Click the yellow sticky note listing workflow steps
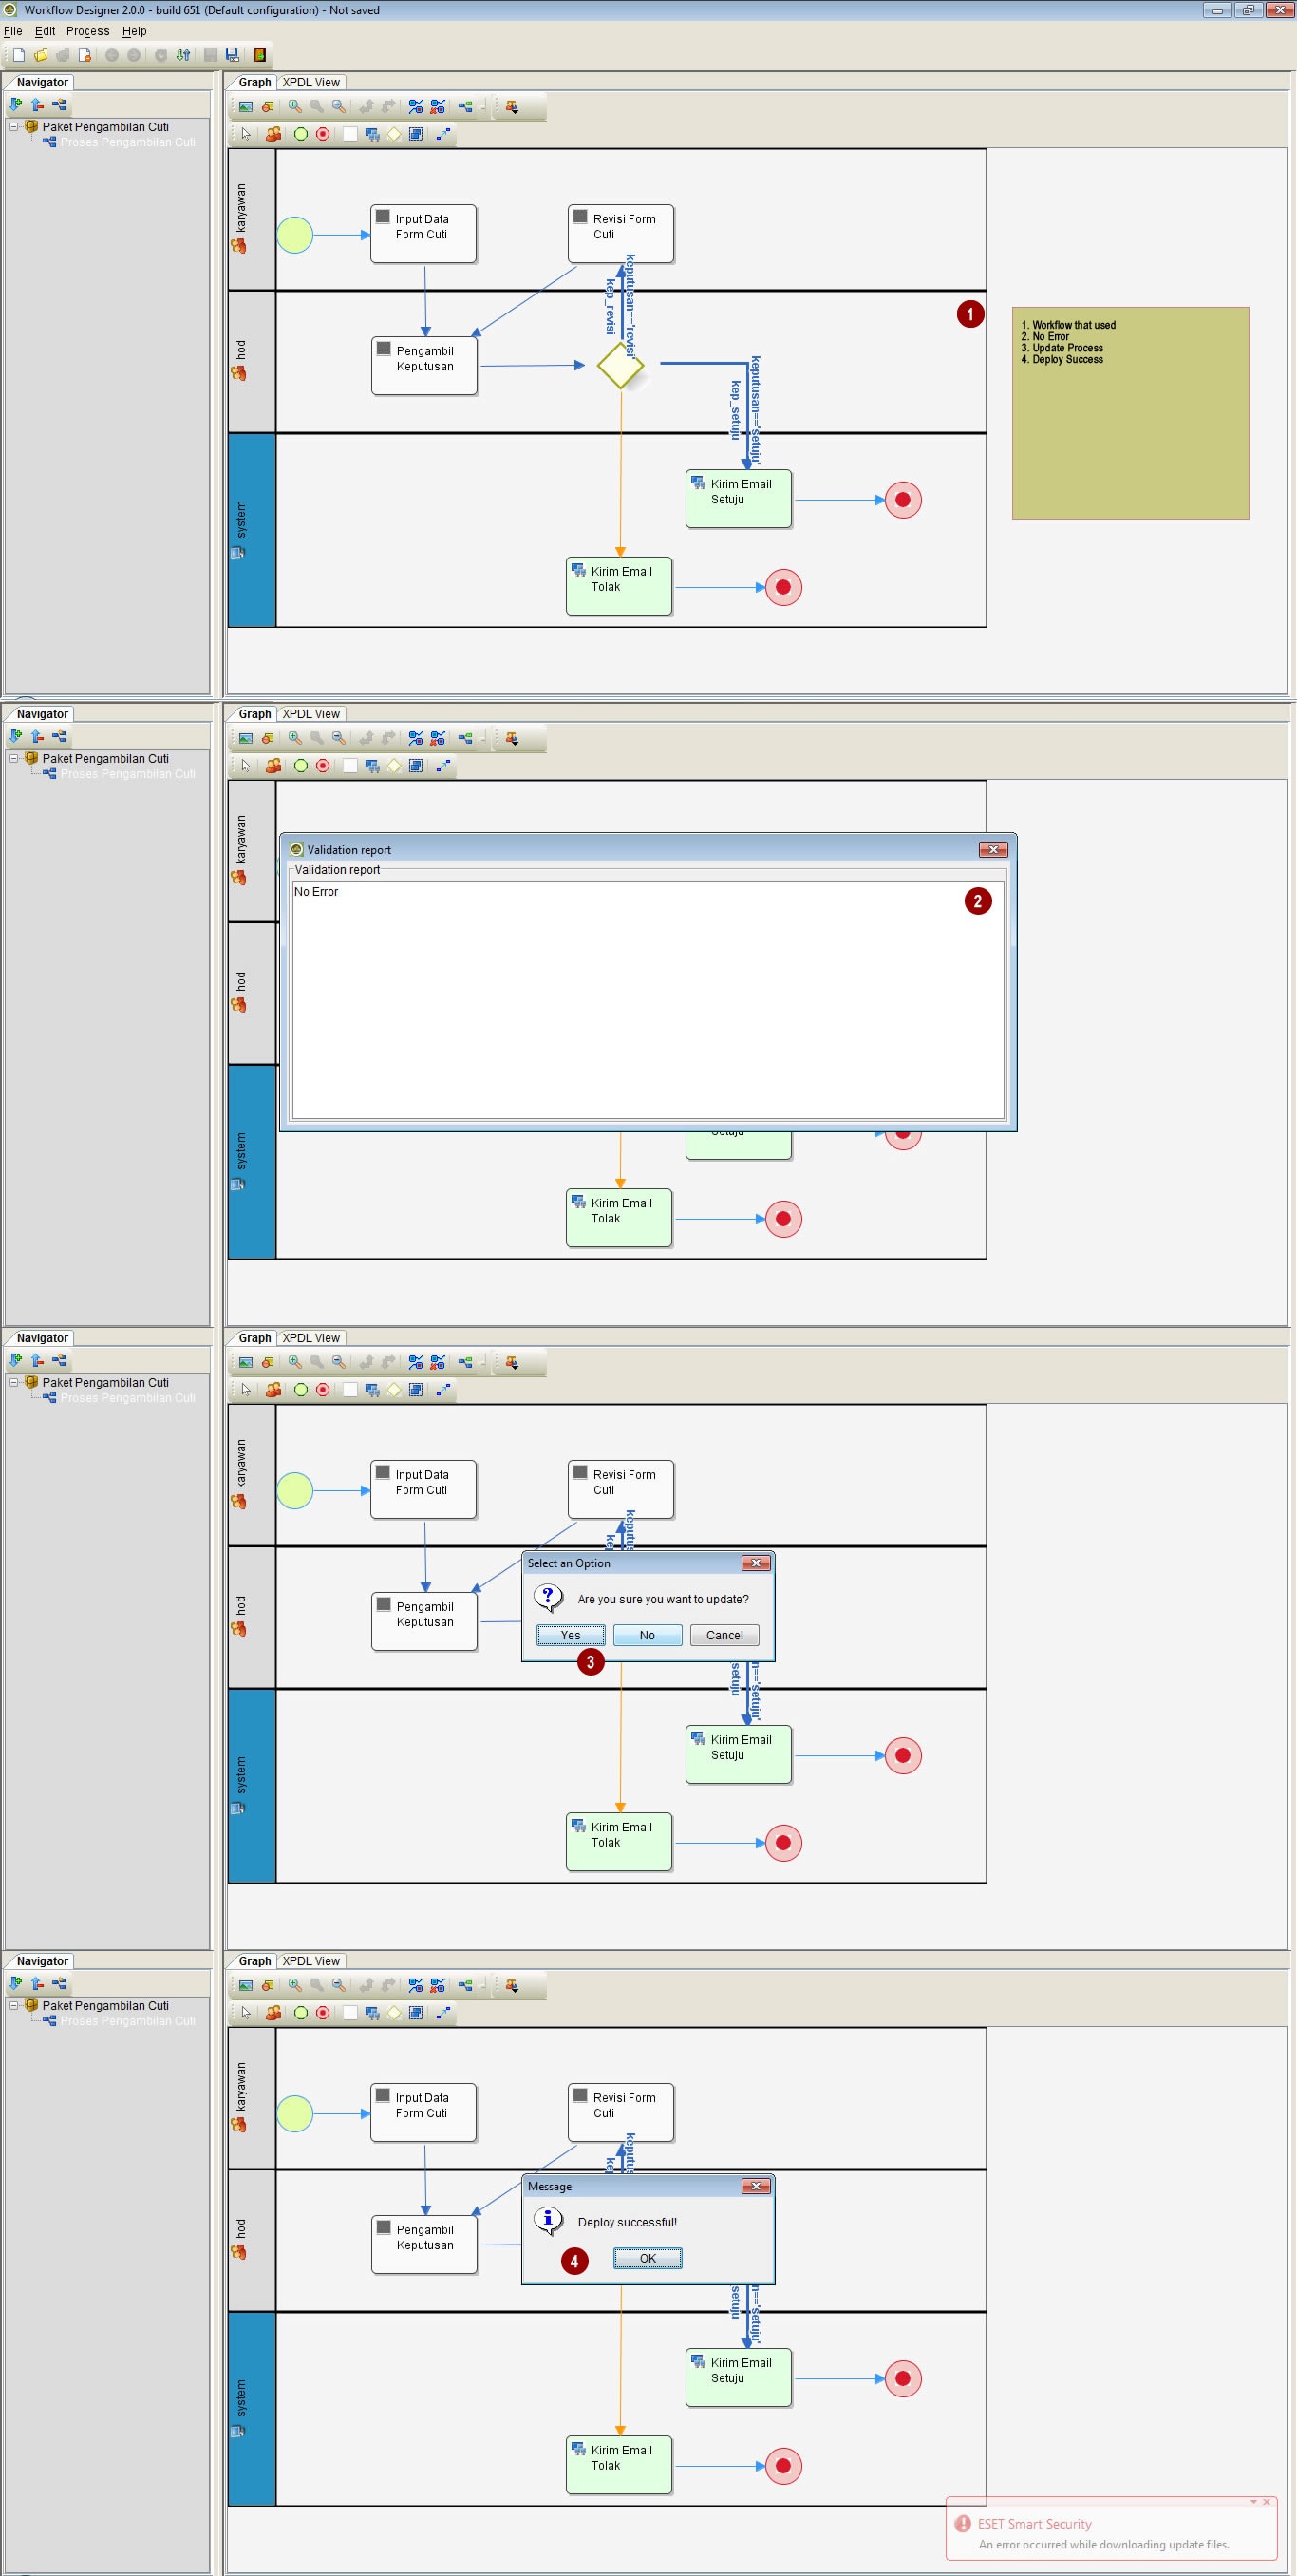 [1130, 413]
